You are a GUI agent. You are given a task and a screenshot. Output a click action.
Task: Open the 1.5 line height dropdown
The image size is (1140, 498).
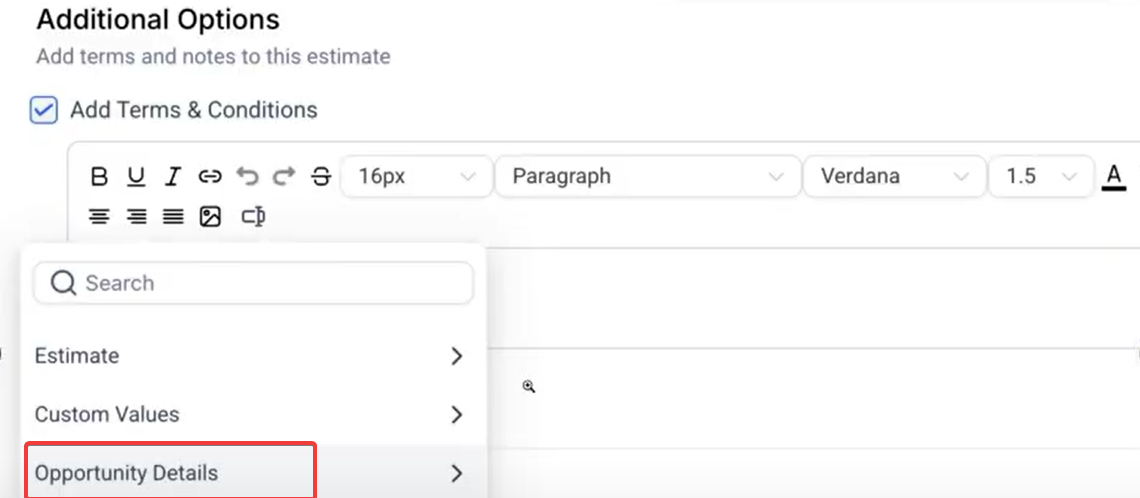coord(1041,177)
